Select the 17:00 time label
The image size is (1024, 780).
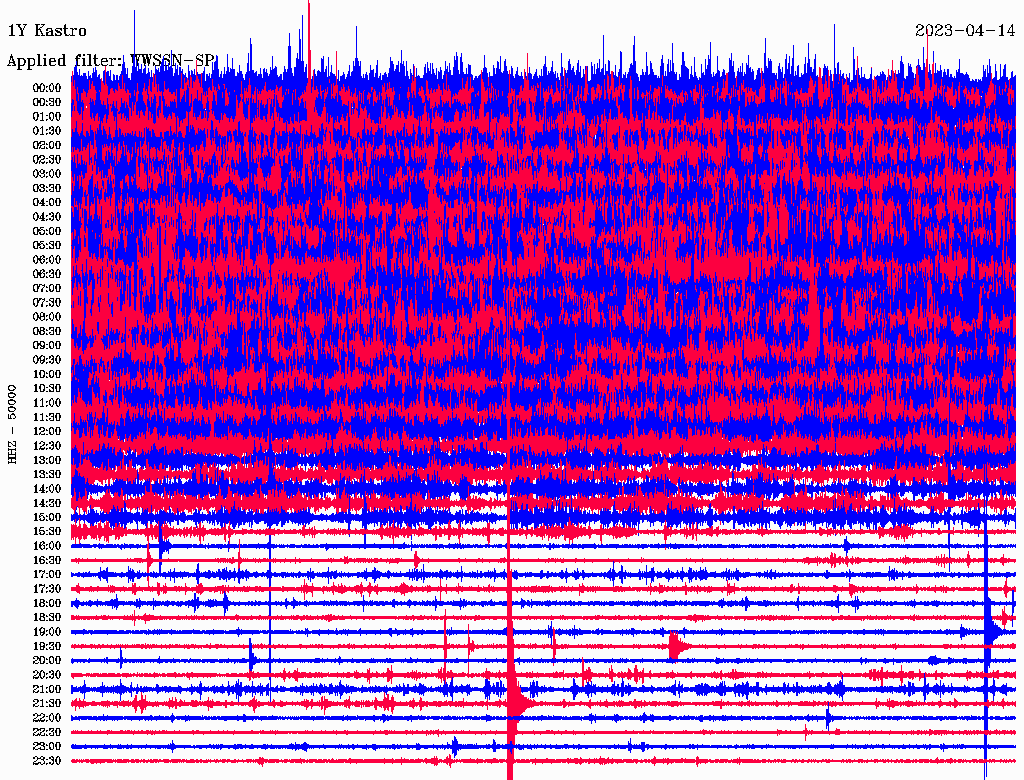tap(47, 574)
